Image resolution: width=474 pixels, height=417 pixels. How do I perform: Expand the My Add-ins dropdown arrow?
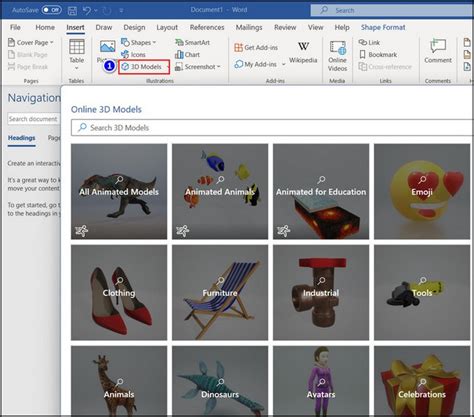pos(284,64)
